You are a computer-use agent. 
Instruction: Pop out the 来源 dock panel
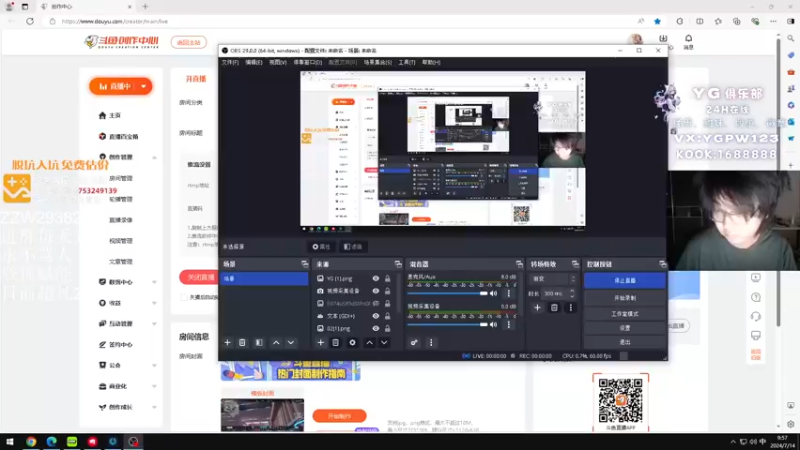click(398, 264)
